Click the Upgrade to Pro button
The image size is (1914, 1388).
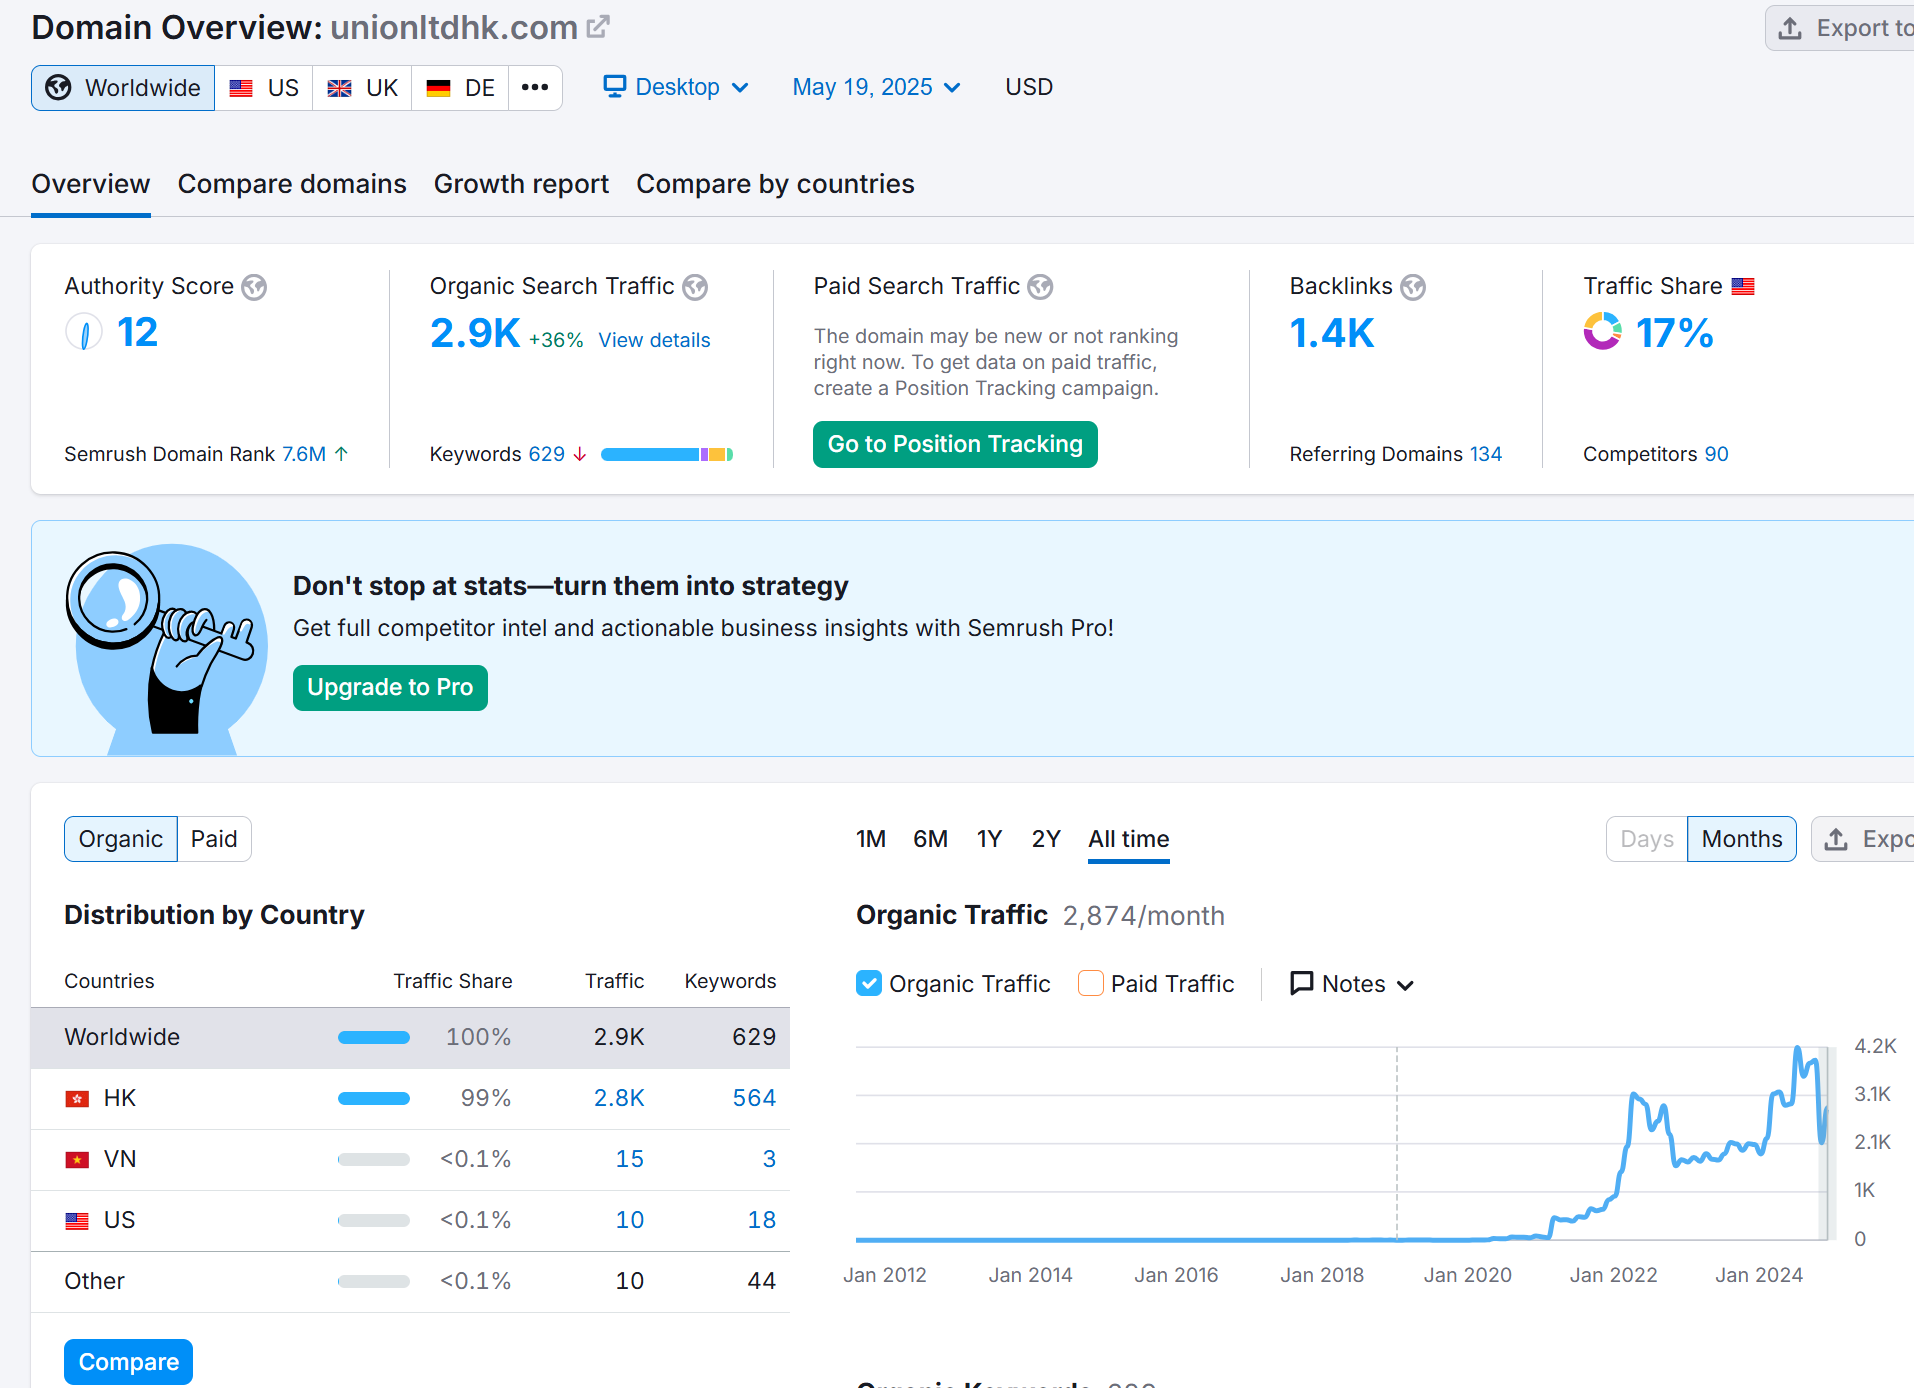[390, 687]
